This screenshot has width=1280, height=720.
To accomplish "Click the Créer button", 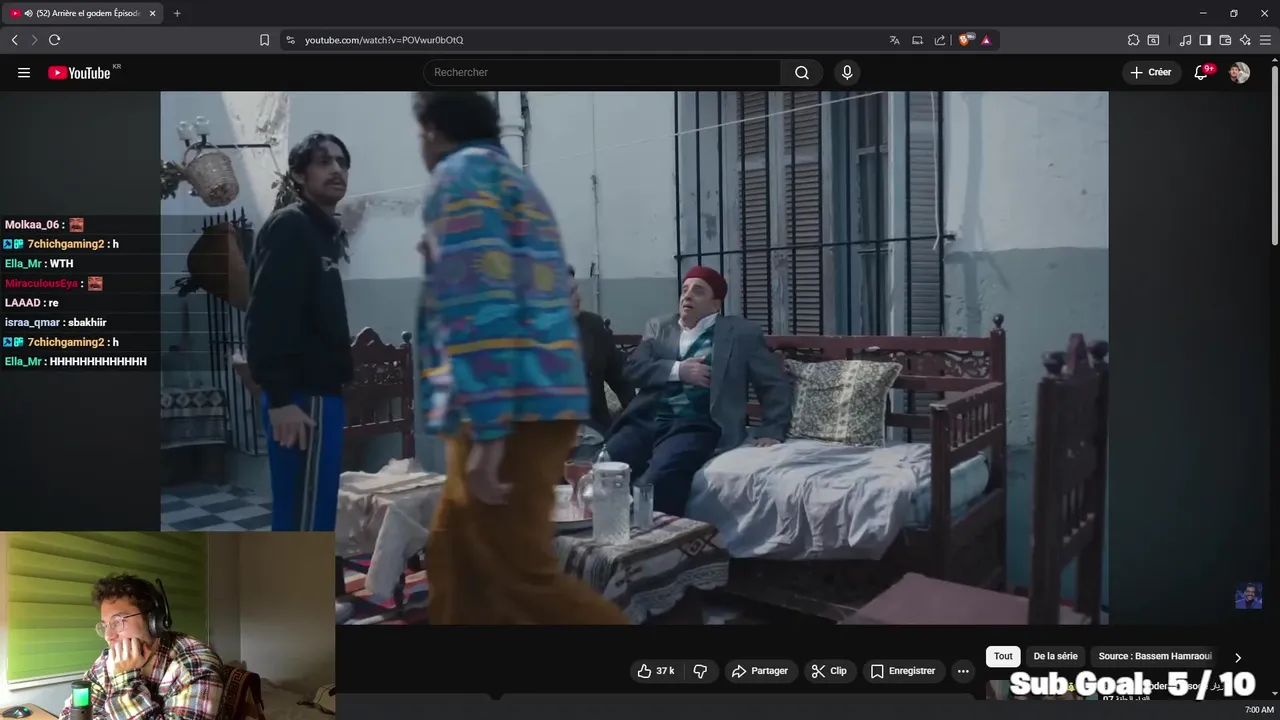I will tap(1151, 72).
